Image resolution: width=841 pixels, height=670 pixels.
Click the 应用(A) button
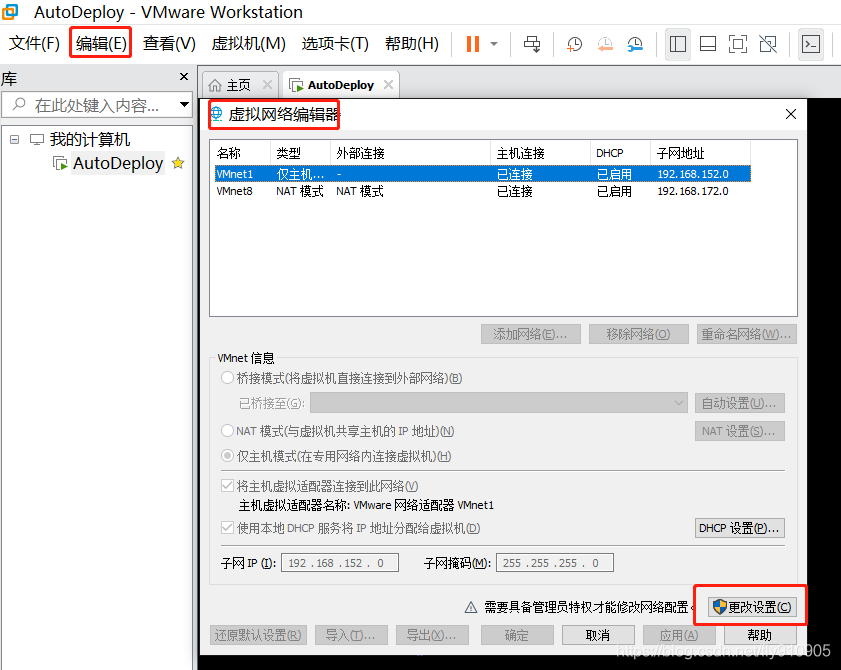click(x=679, y=635)
